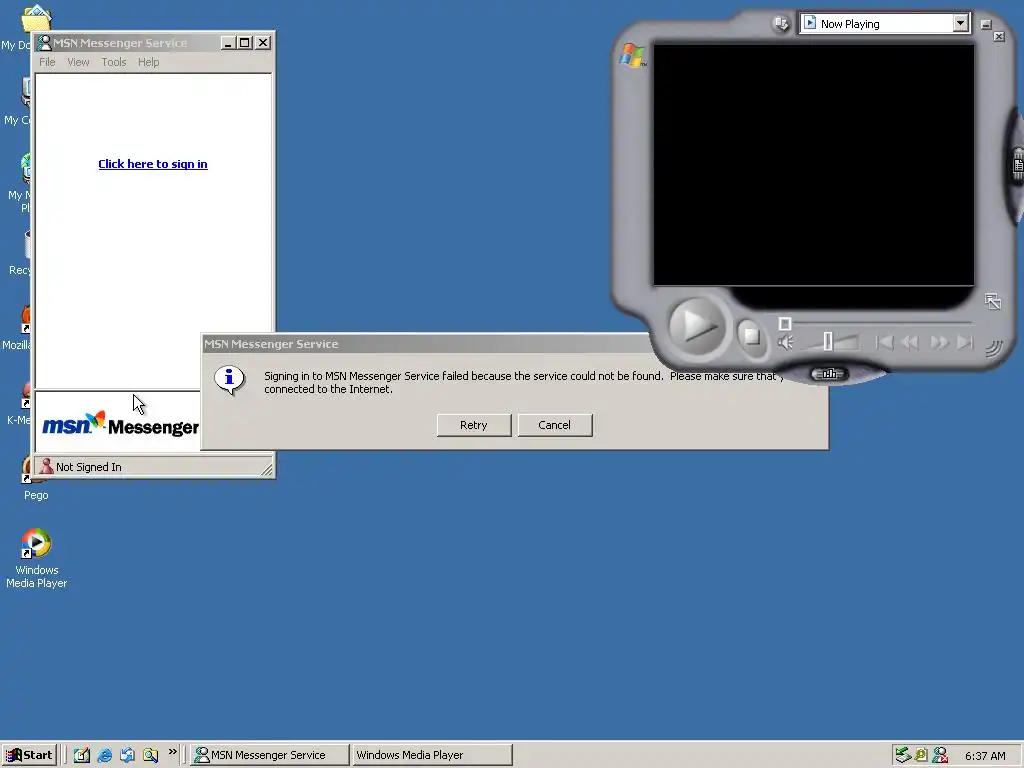Click the Rewind button in Media Player
The height and width of the screenshot is (768, 1024).
pos(910,342)
